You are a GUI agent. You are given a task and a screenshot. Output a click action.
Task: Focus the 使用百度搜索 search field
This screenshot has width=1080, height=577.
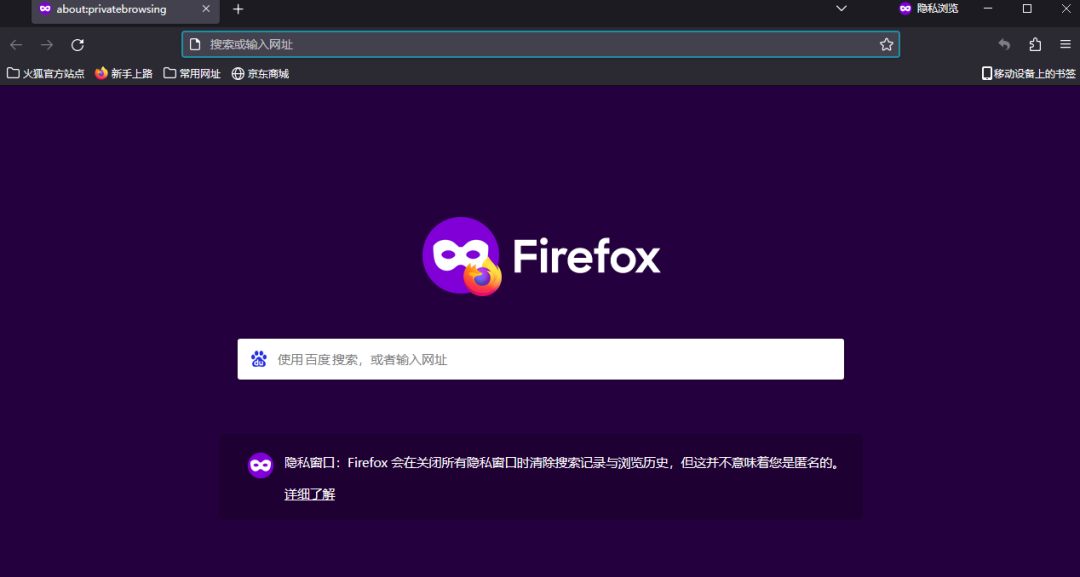[x=541, y=359]
